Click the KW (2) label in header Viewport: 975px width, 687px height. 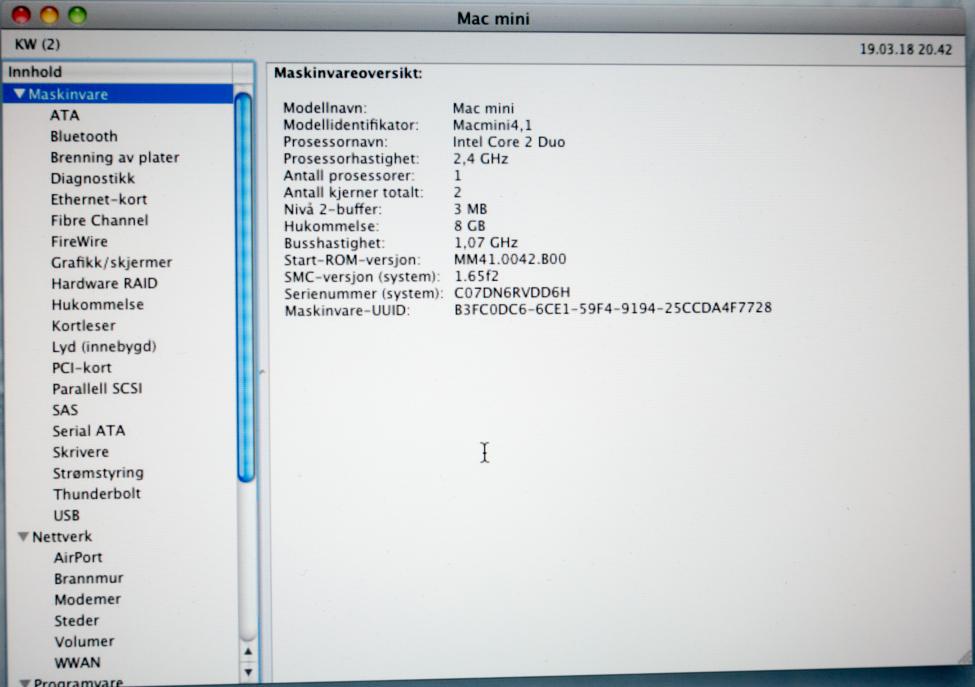pos(37,44)
